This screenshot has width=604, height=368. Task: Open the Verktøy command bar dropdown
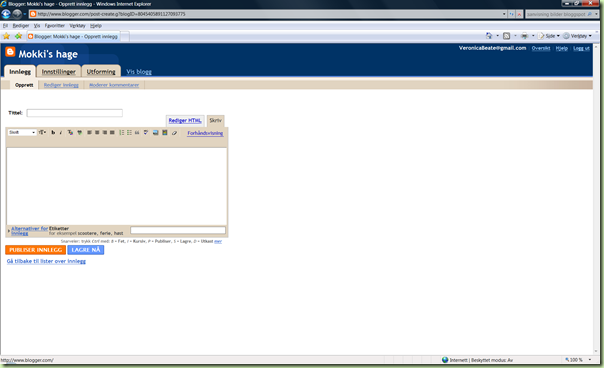(x=577, y=36)
